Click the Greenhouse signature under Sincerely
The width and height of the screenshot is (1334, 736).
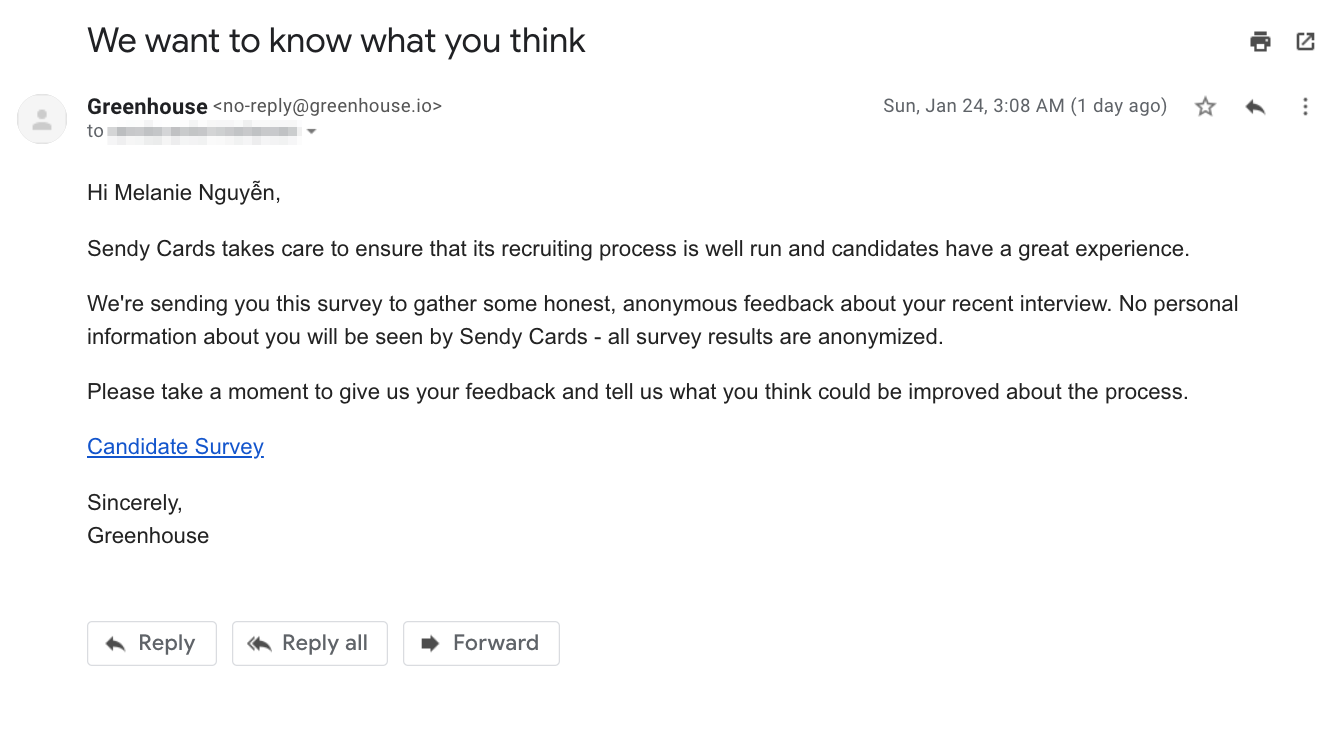coord(148,535)
